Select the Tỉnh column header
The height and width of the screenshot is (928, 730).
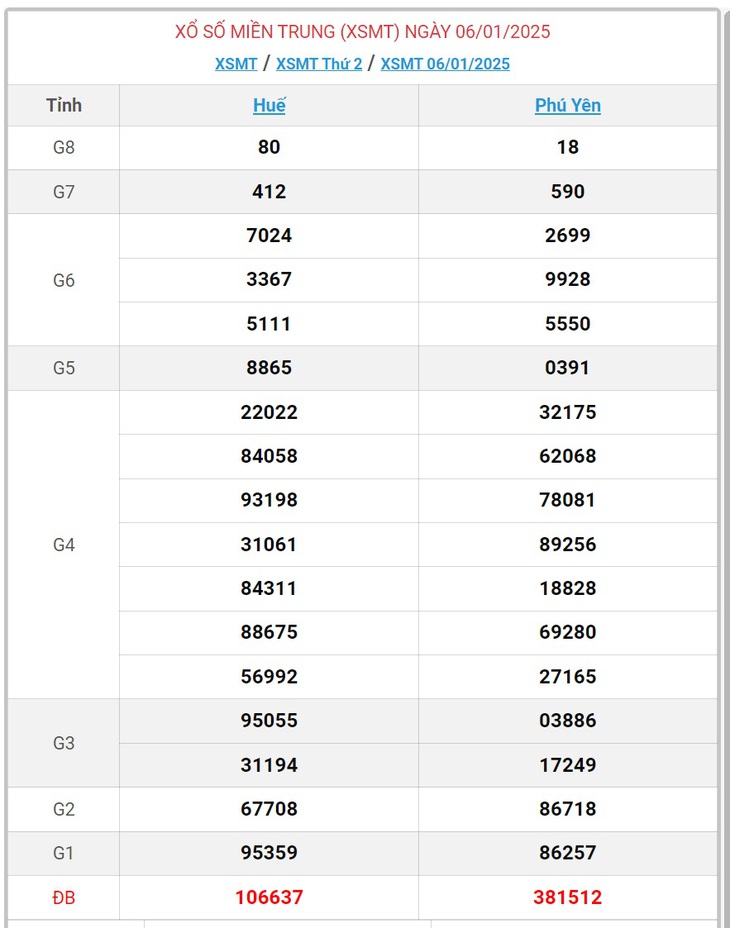pos(64,105)
